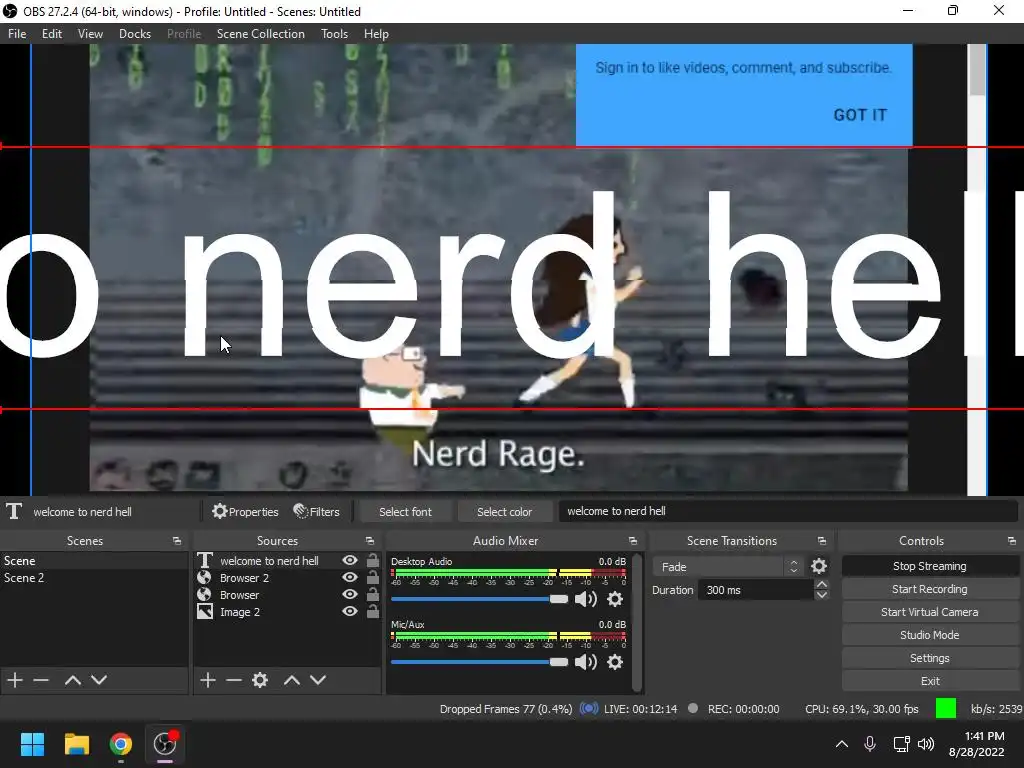Open File Explorer from the taskbar
The width and height of the screenshot is (1024, 768).
(77, 744)
